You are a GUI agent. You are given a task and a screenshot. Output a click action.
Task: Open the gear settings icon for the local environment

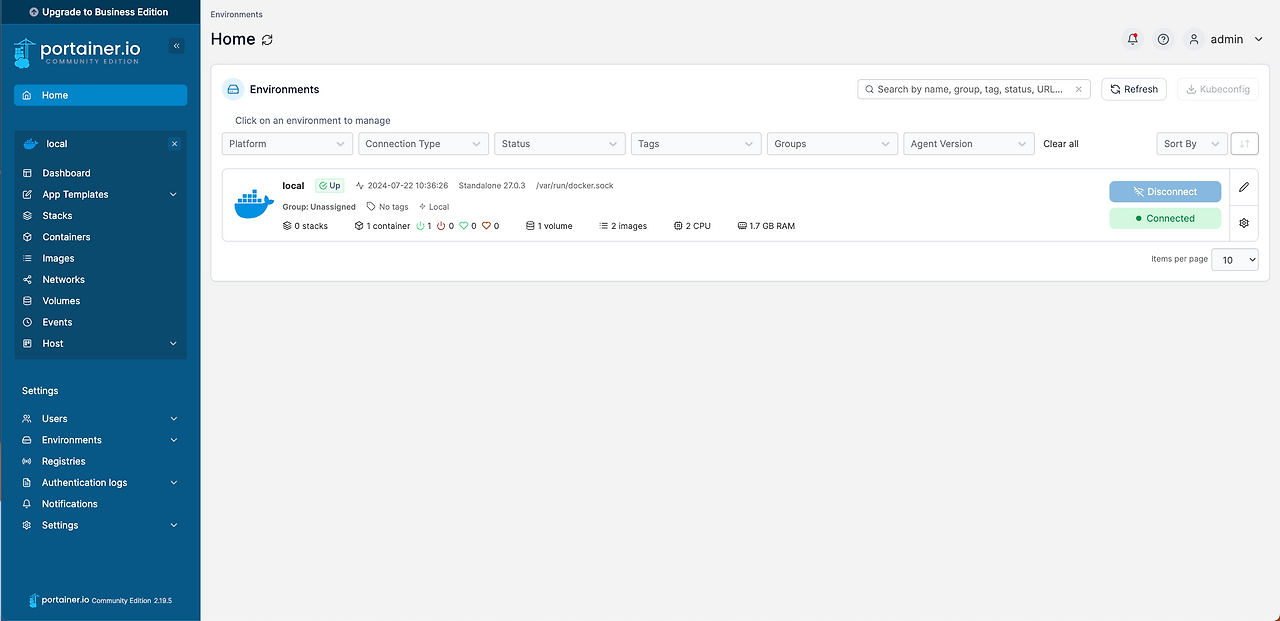coord(1244,223)
